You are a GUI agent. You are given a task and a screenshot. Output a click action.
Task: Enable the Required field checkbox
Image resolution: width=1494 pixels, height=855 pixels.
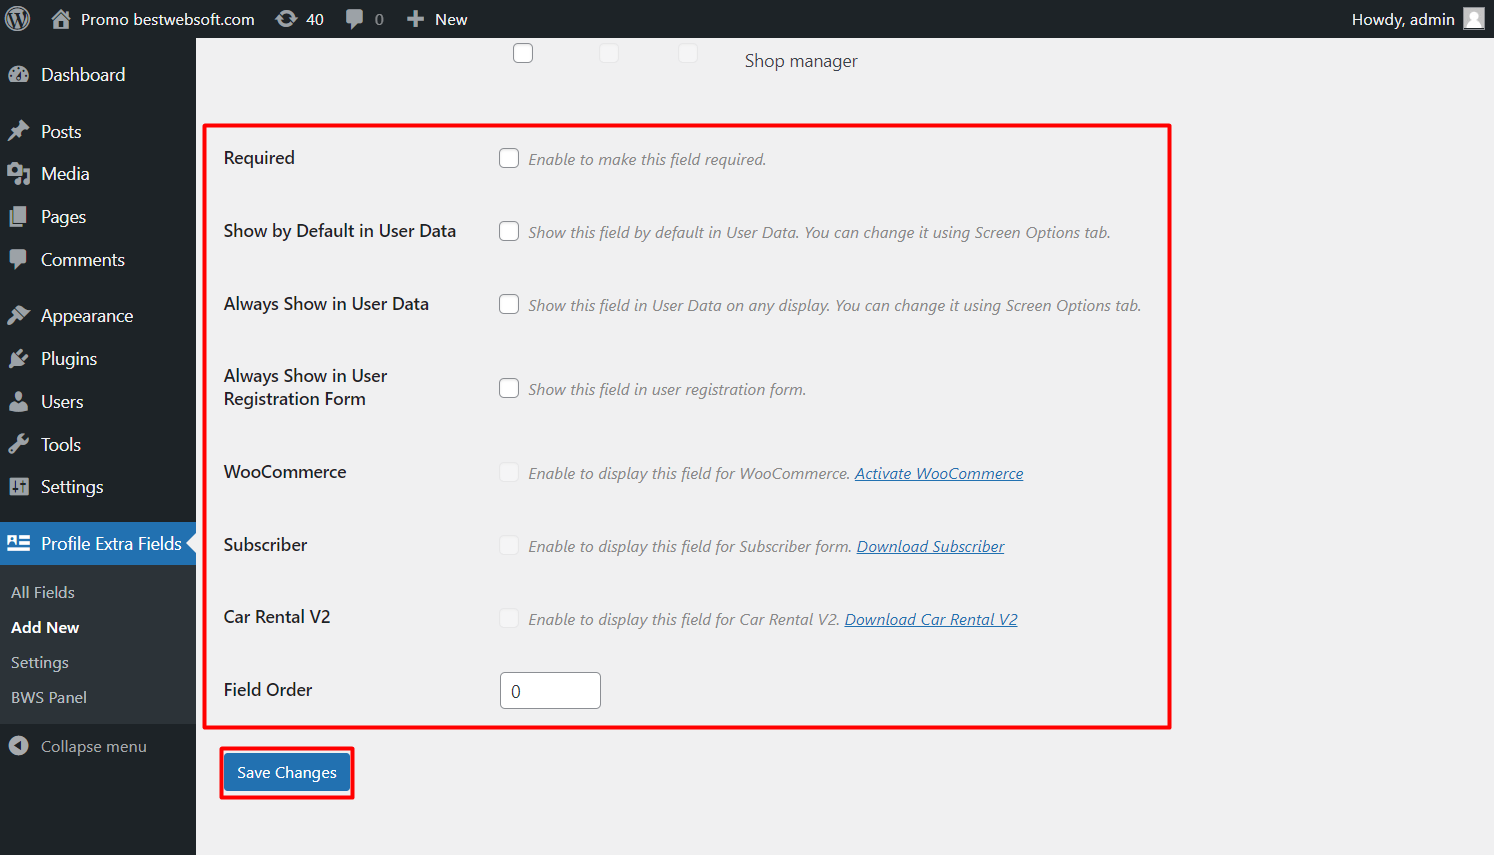pyautogui.click(x=509, y=157)
